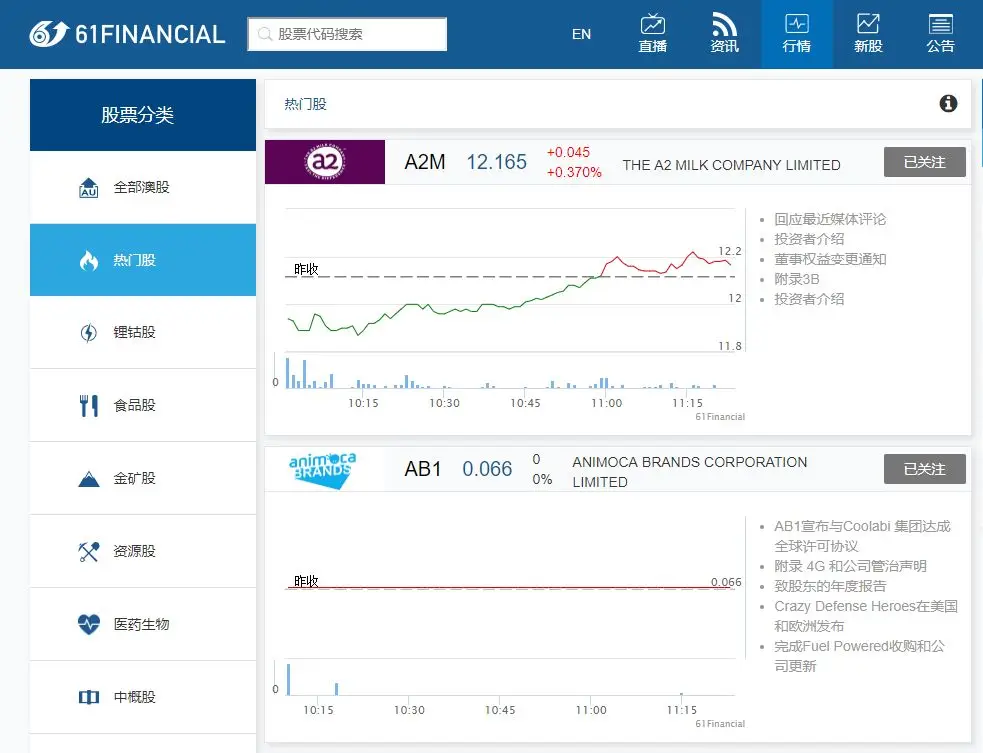The height and width of the screenshot is (753, 983).
Task: Open the A2M stock ticker
Action: pos(424,162)
